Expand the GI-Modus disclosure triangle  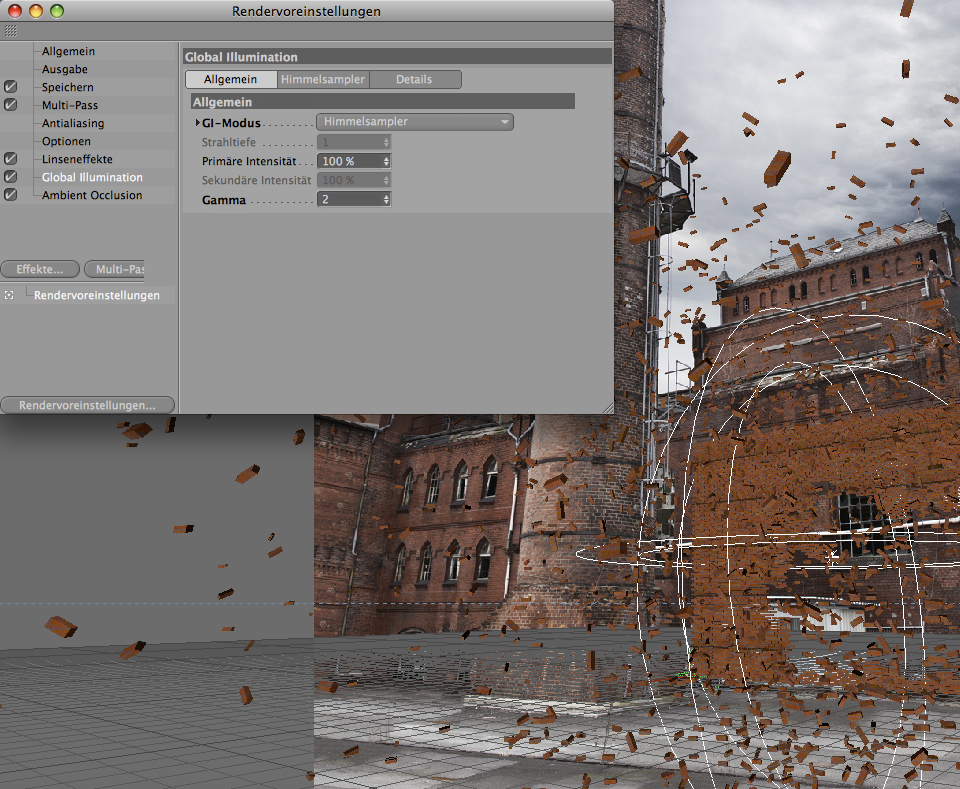(197, 123)
